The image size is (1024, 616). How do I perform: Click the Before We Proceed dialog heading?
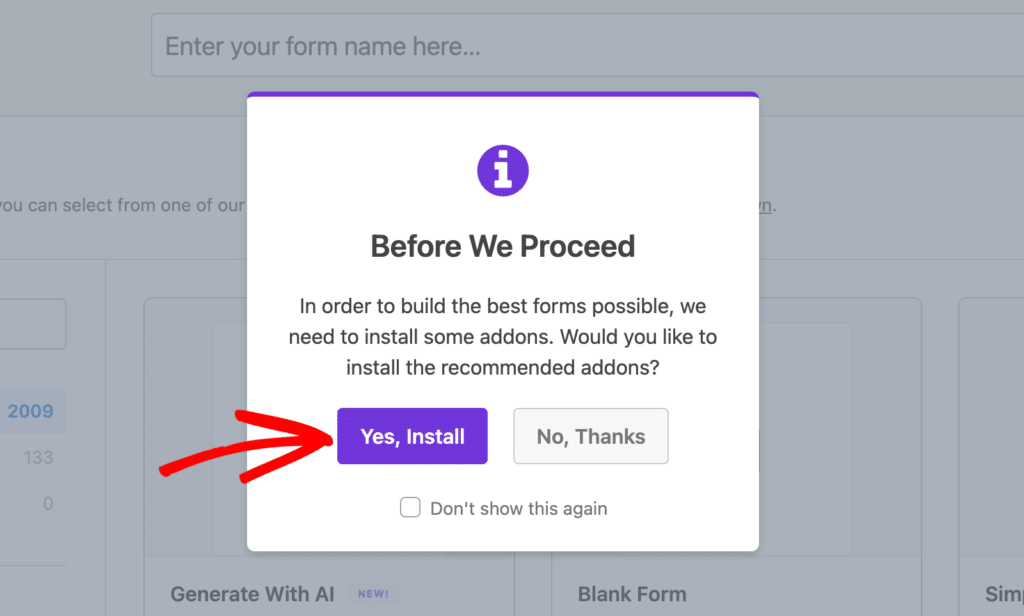pos(502,246)
